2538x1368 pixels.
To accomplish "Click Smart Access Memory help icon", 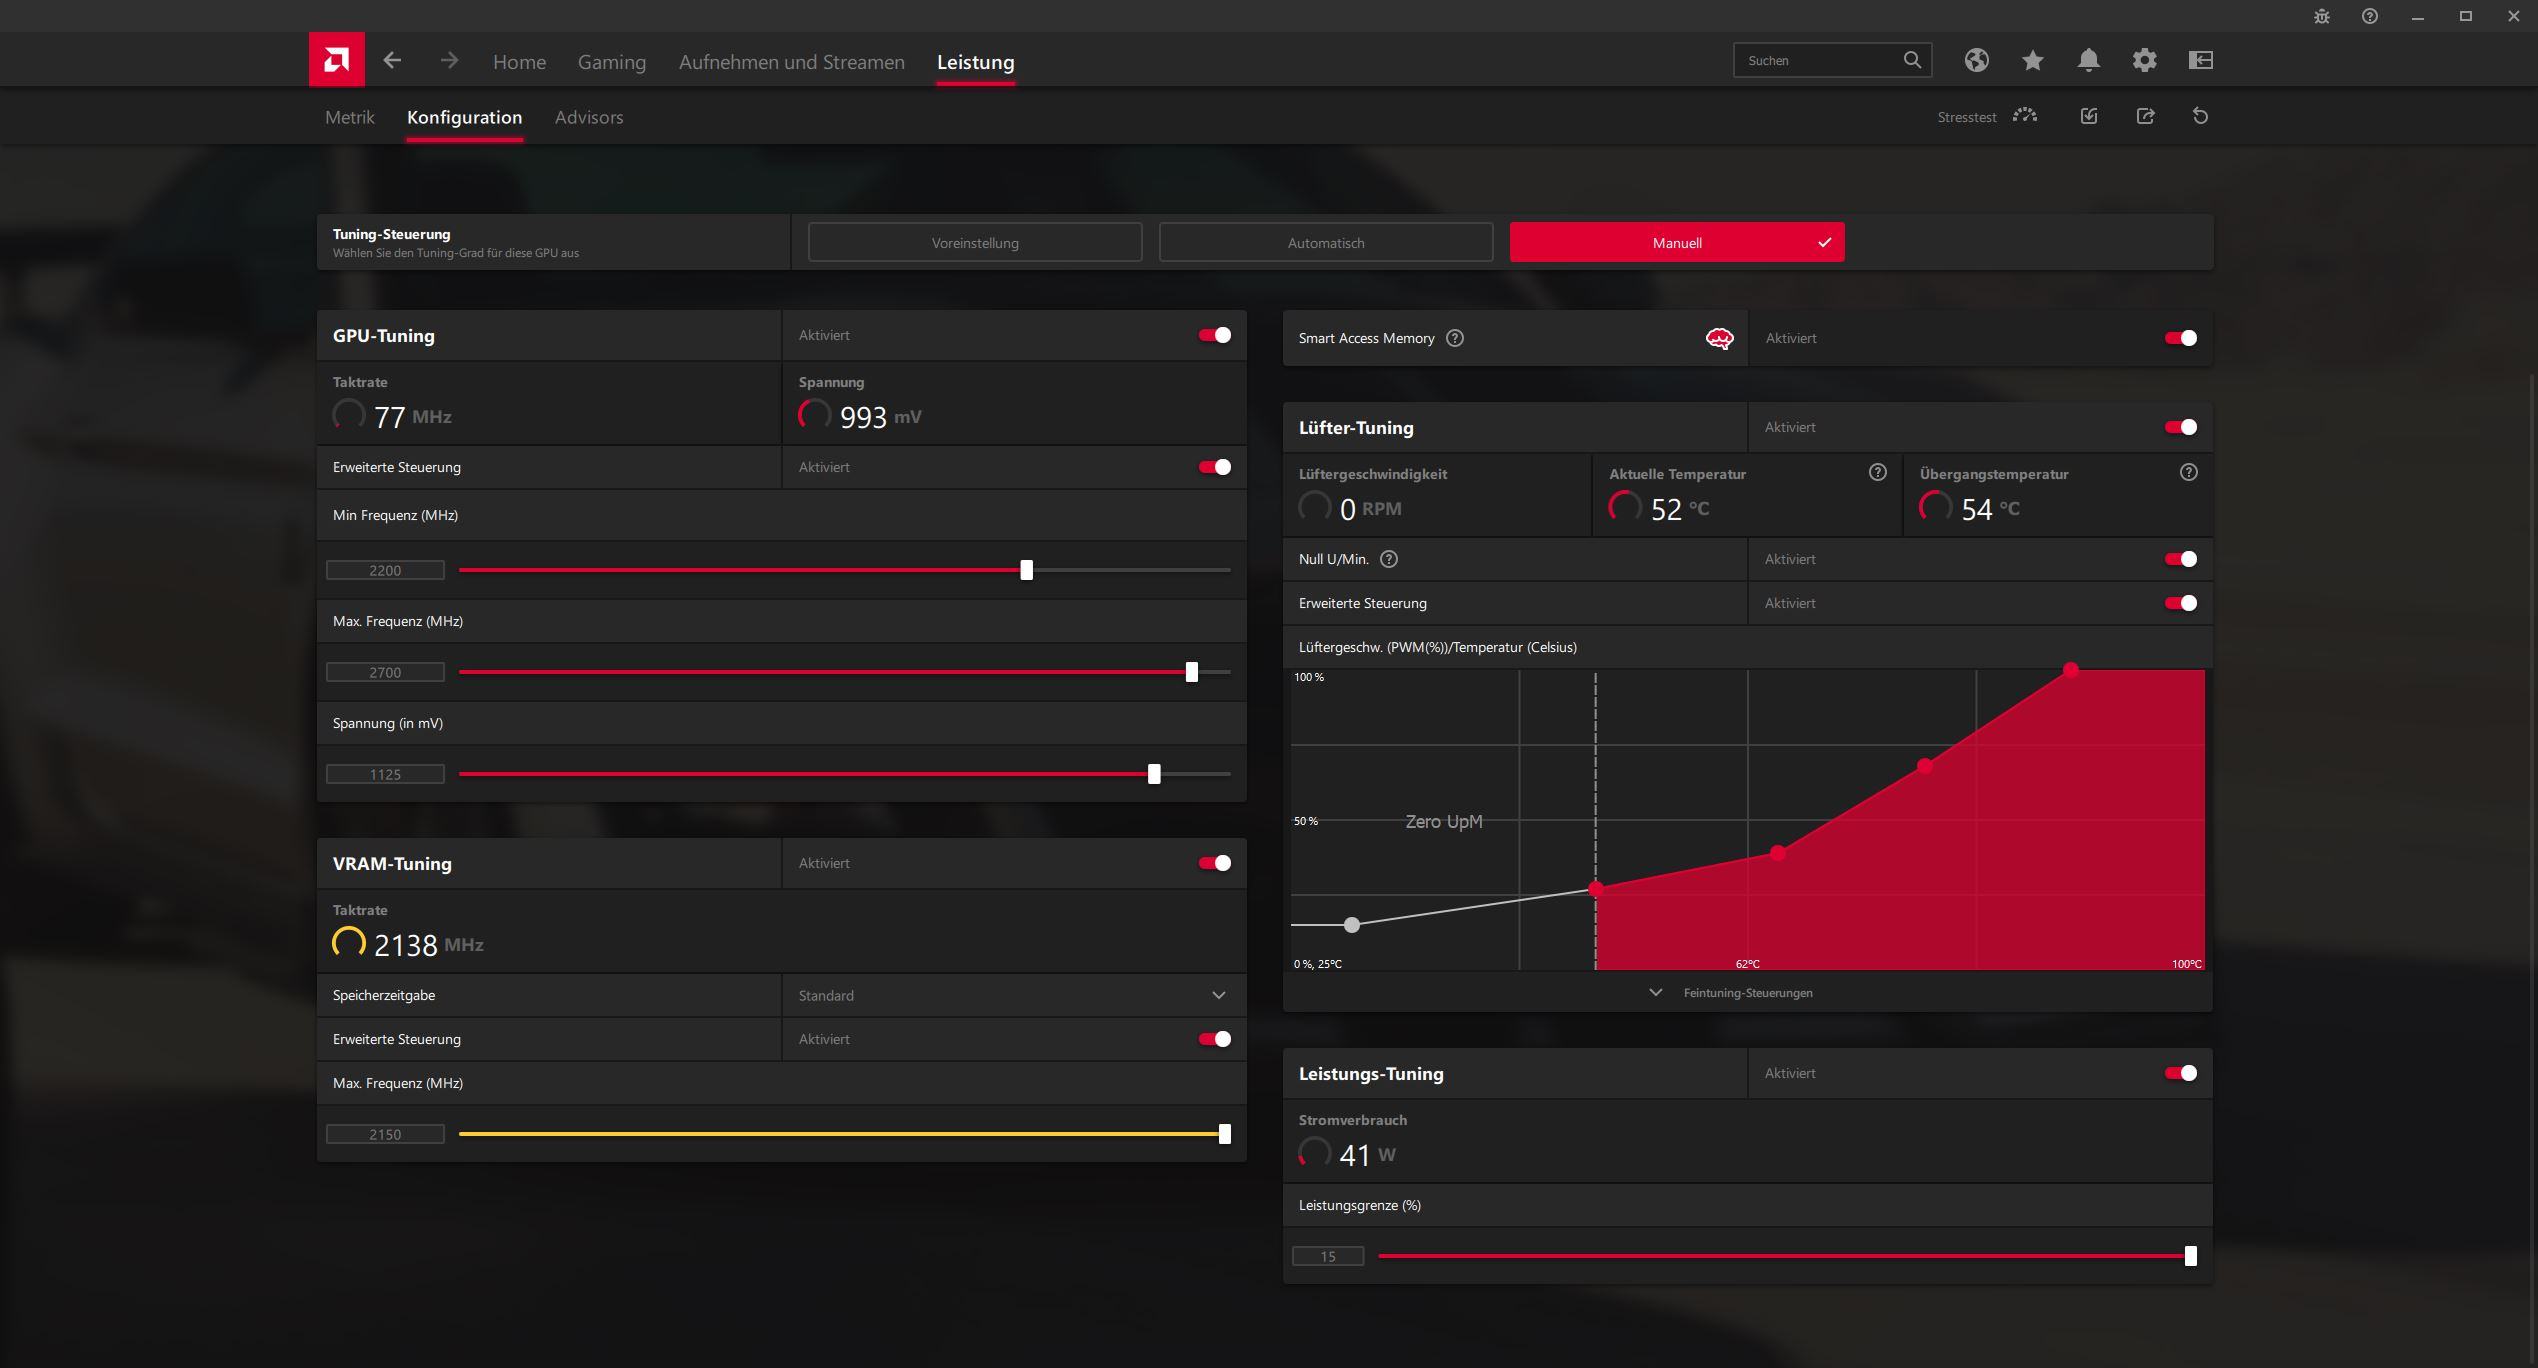I will (x=1455, y=338).
